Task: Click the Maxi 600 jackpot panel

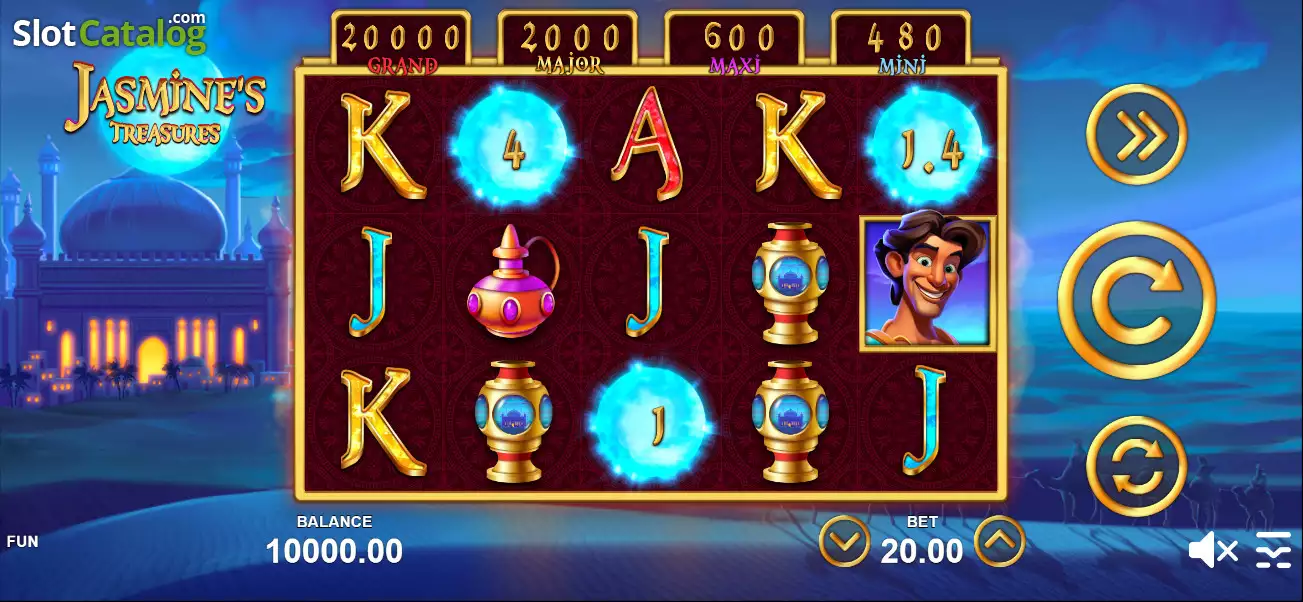Action: [x=735, y=44]
